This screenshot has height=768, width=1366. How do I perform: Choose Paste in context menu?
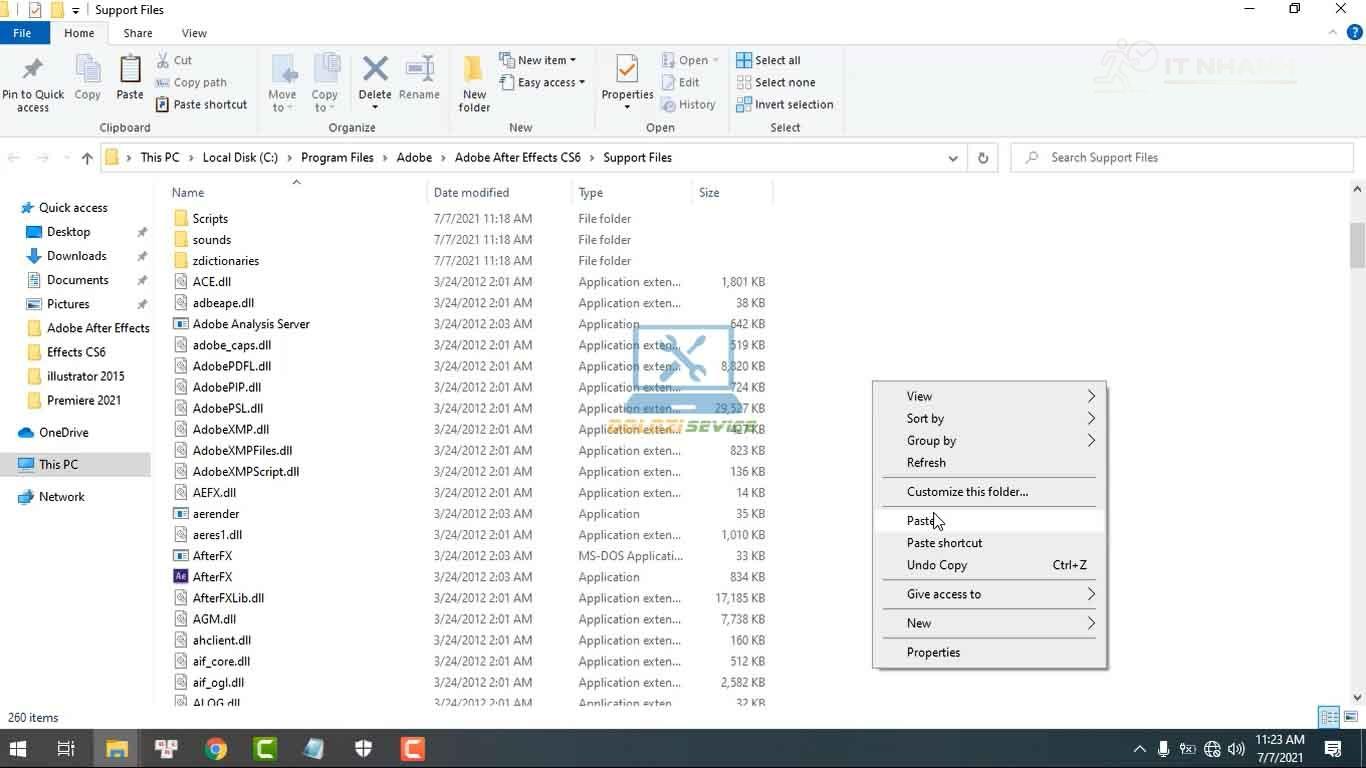[x=990, y=520]
